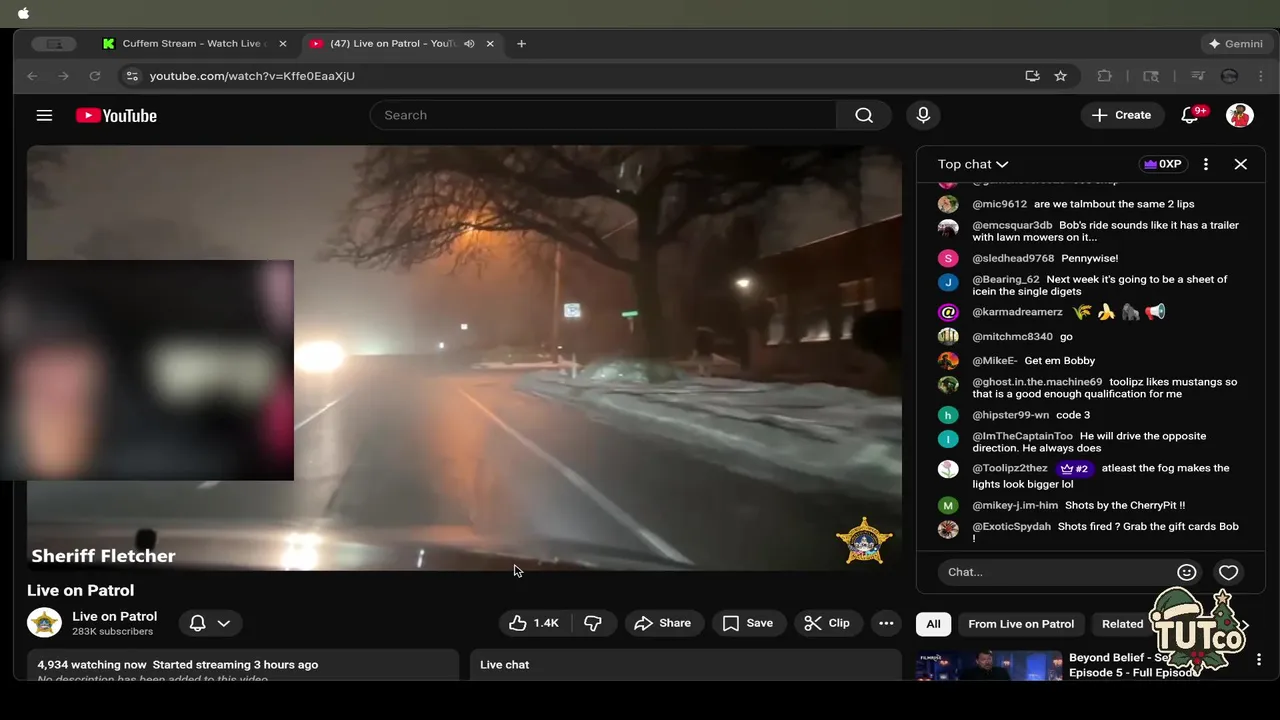Click the Live chat section header
This screenshot has width=1280, height=720.
(x=505, y=665)
